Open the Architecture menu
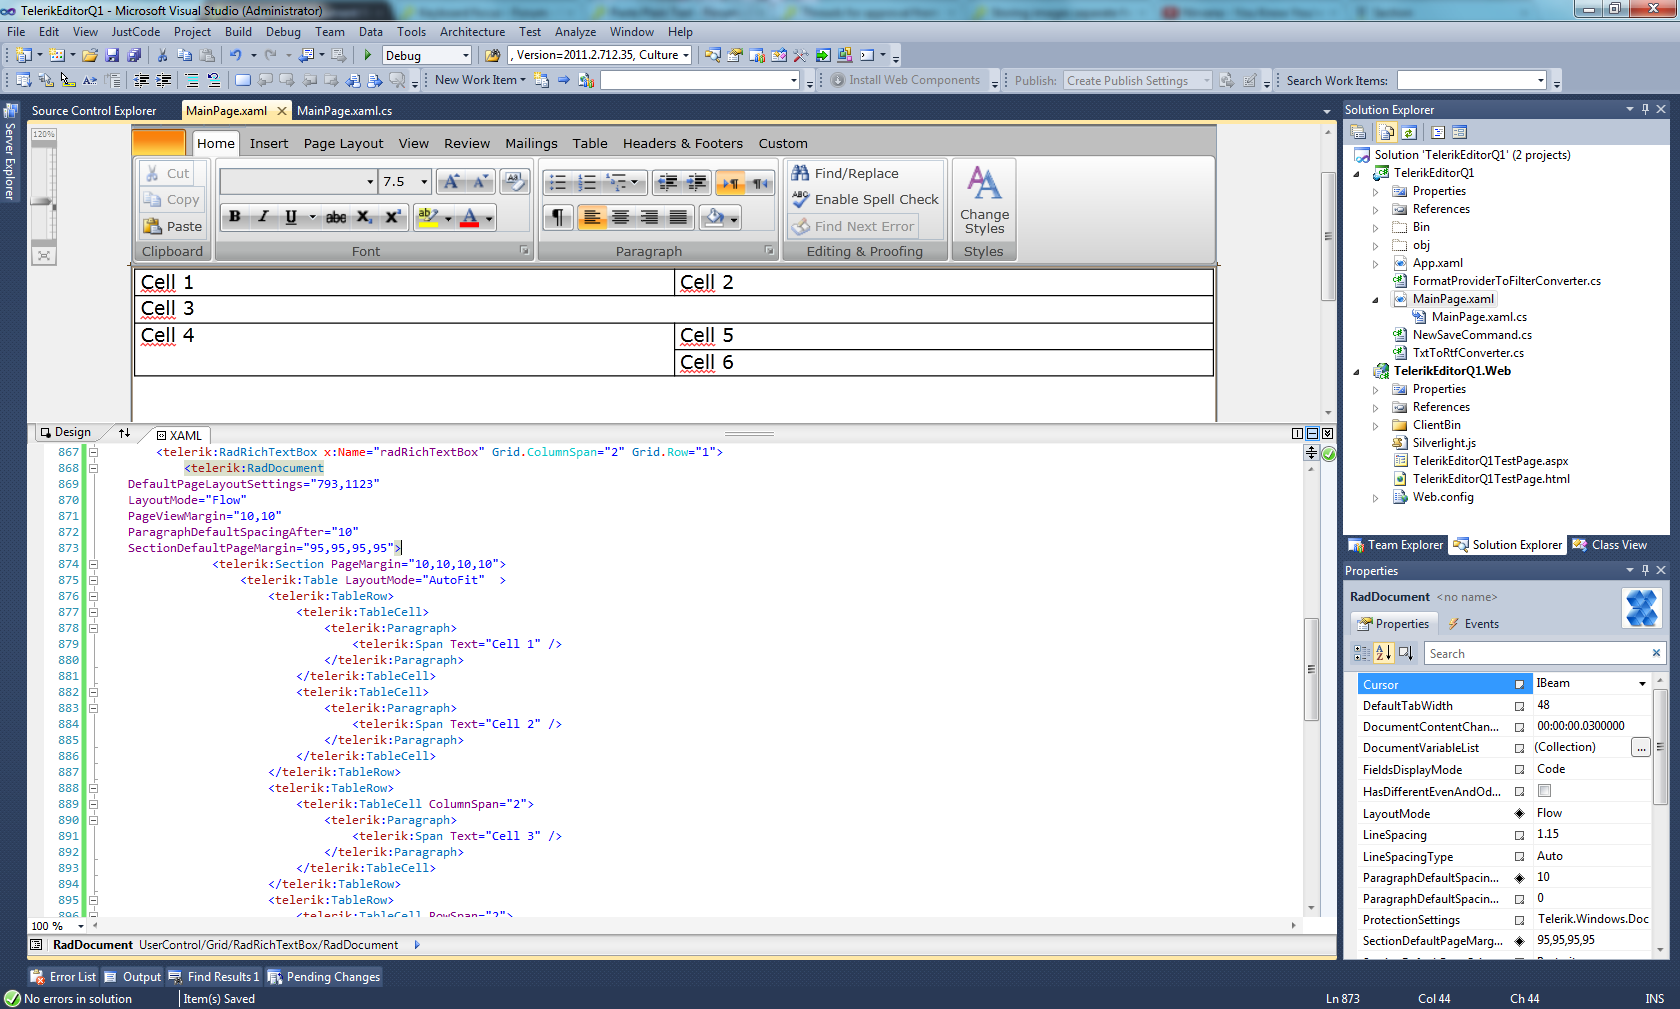The height and width of the screenshot is (1009, 1680). pos(472,32)
